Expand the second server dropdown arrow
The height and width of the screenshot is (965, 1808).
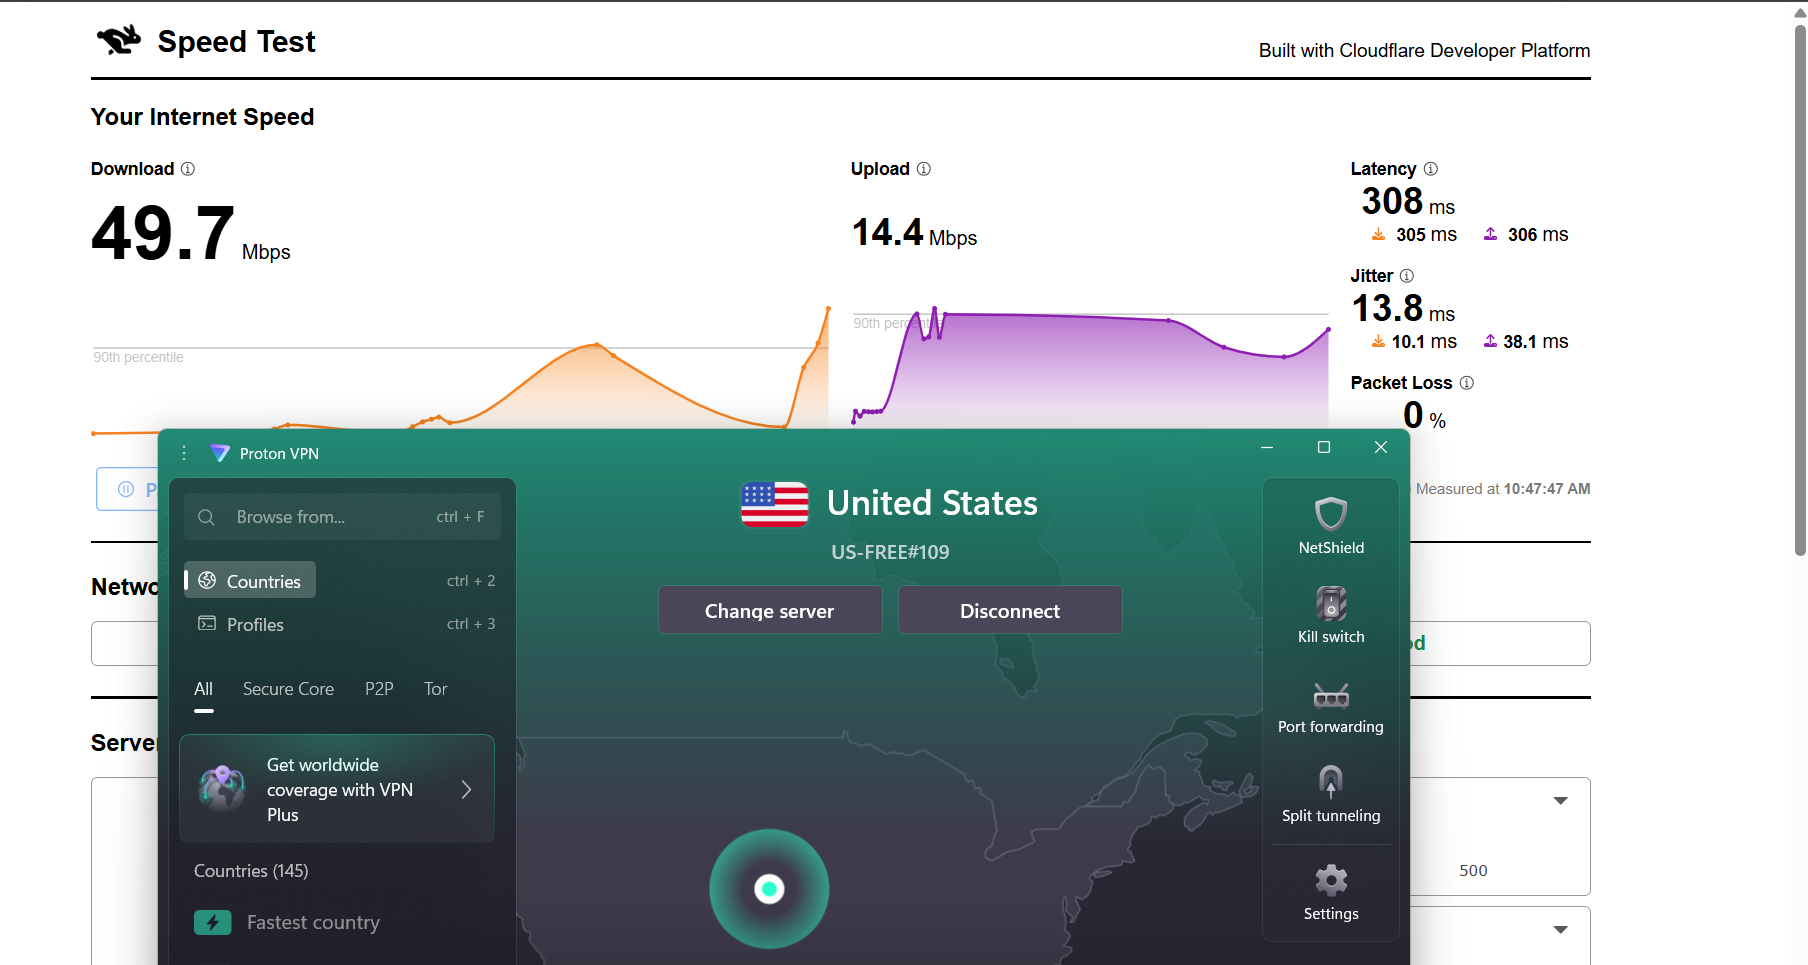tap(1560, 929)
